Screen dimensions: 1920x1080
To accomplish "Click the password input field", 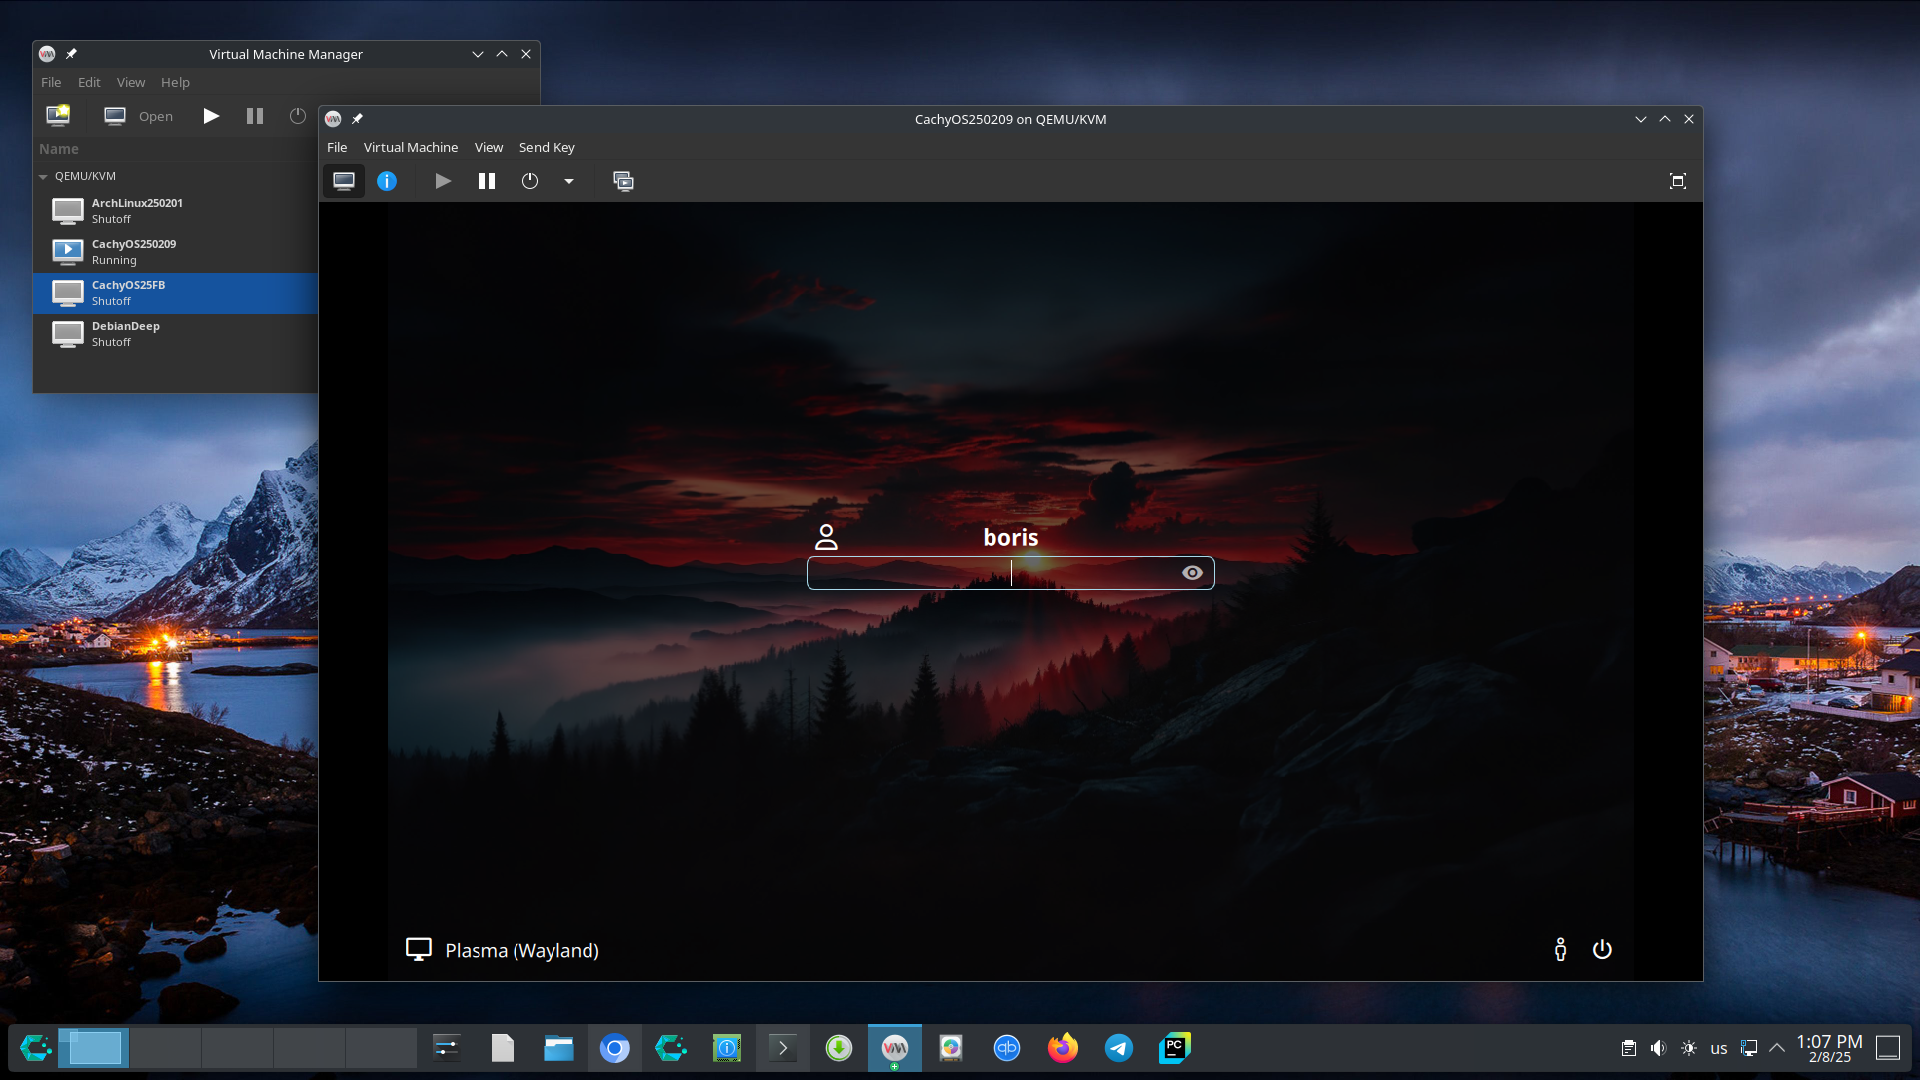I will pos(990,573).
